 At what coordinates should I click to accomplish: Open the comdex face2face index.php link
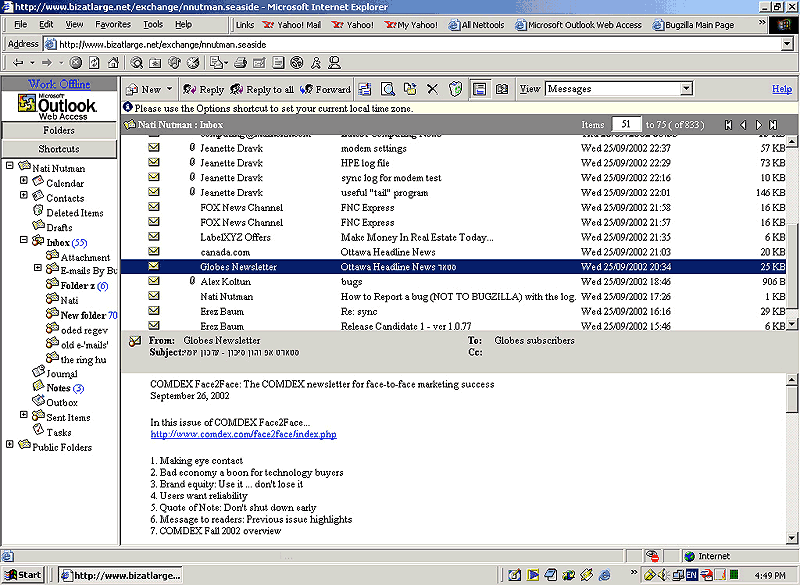coord(243,435)
